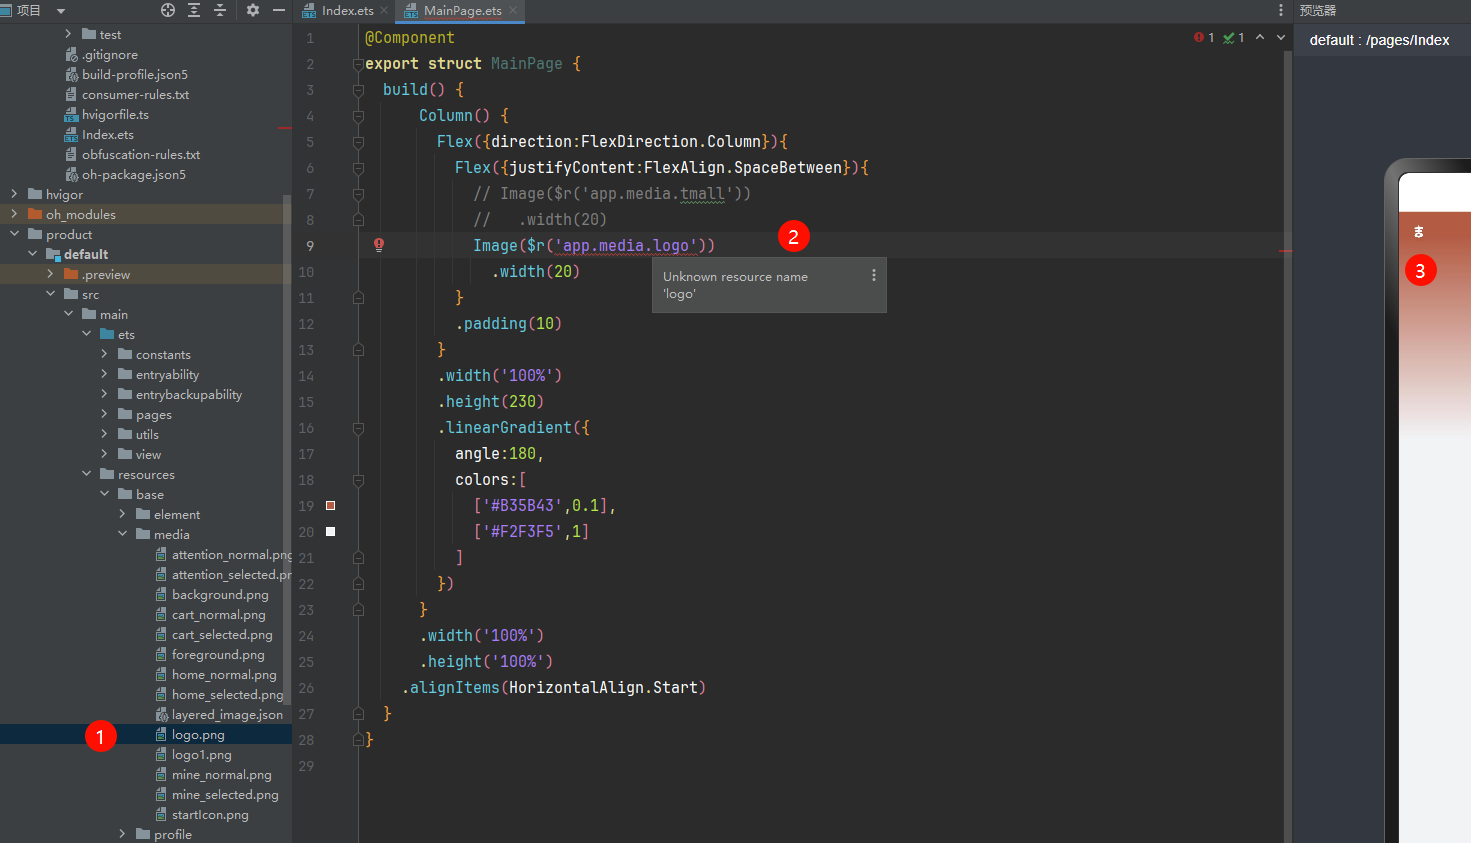Open project panel settings gear
The image size is (1471, 843).
(253, 10)
